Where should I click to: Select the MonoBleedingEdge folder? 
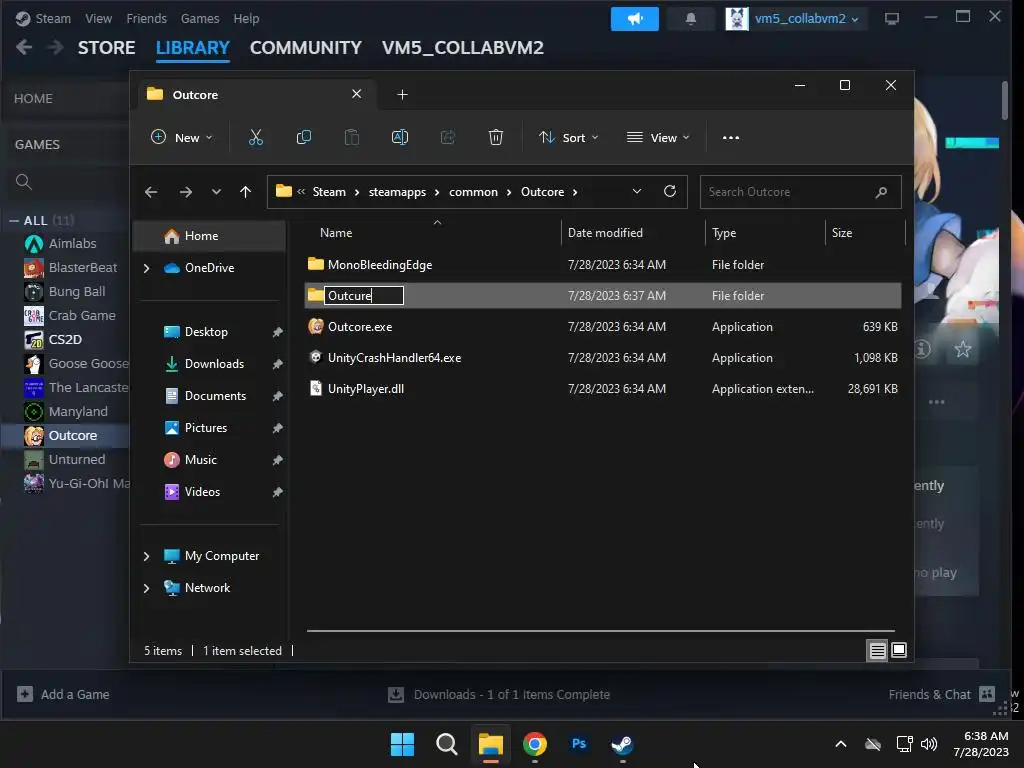[x=379, y=264]
